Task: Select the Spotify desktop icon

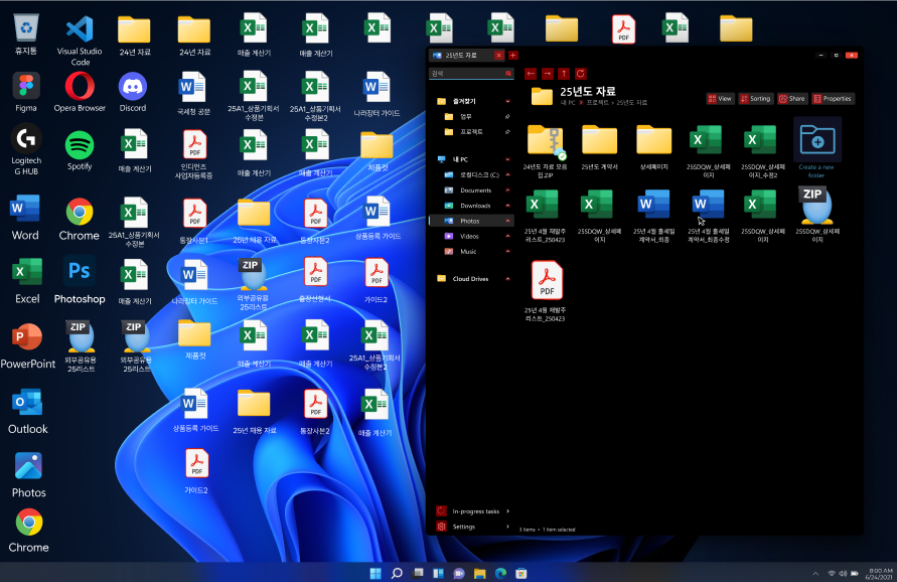Action: [80, 151]
